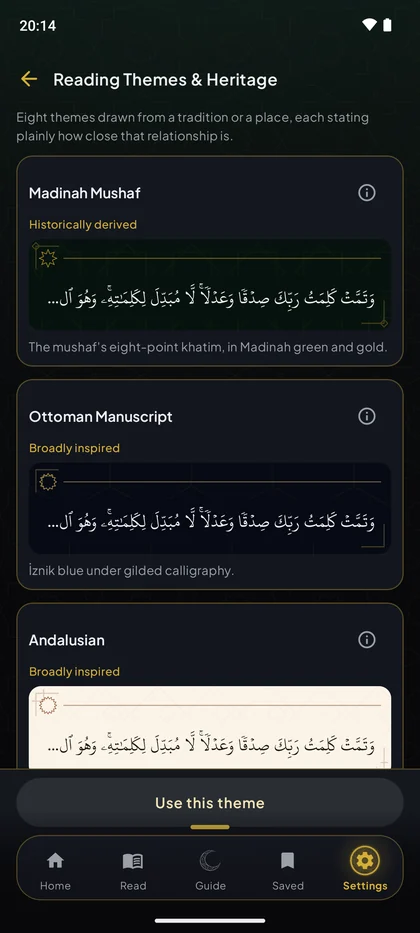Select the Ottoman Manuscript theme card
Viewport: 420px width, 933px height.
point(210,484)
